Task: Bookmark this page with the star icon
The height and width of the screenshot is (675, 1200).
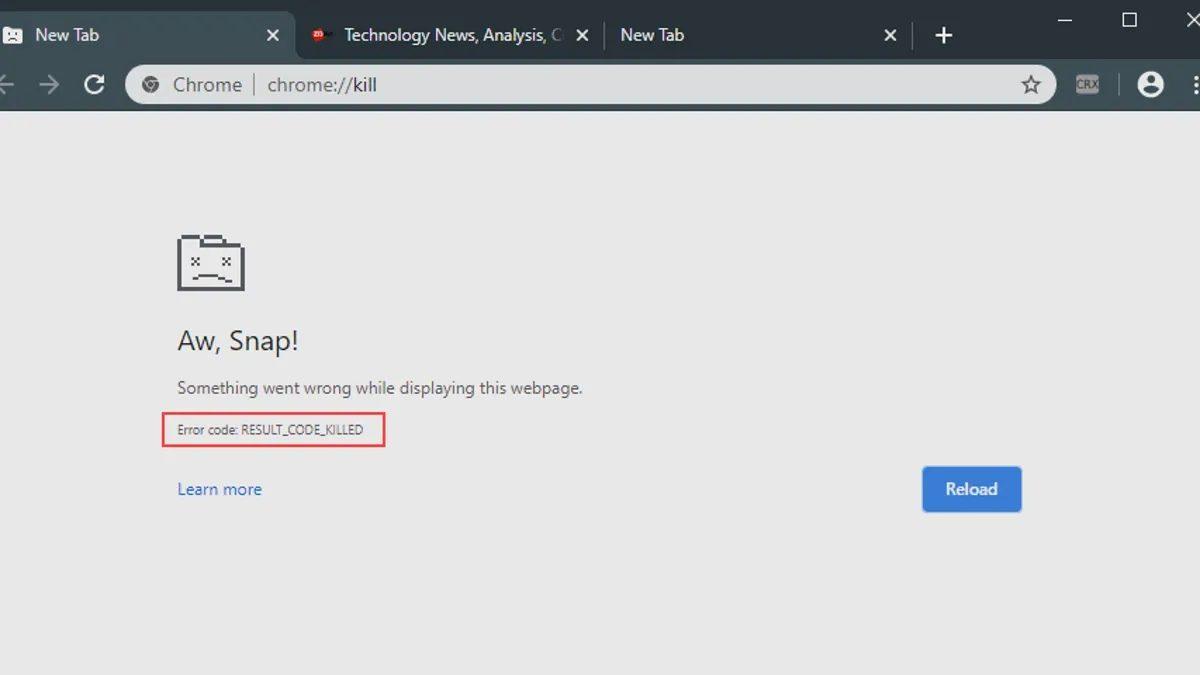Action: click(1030, 85)
